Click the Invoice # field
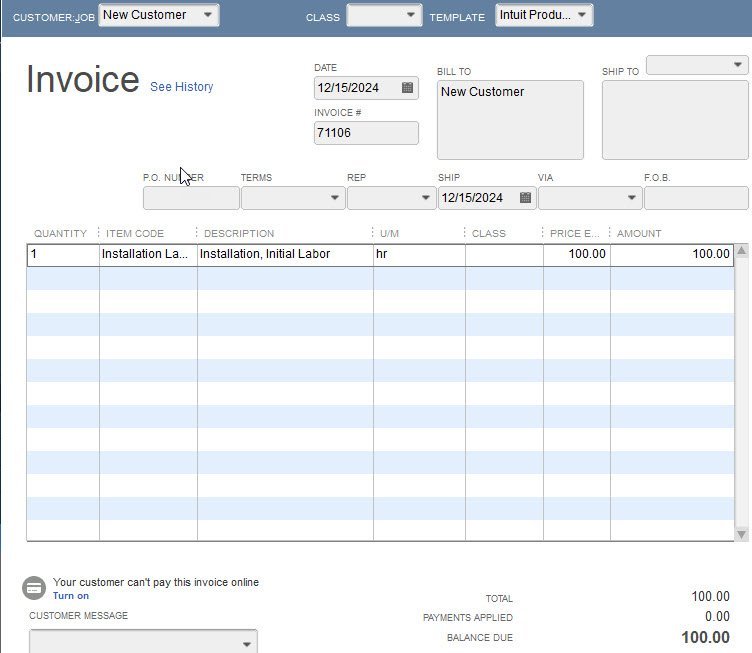The height and width of the screenshot is (653, 752). (x=366, y=133)
